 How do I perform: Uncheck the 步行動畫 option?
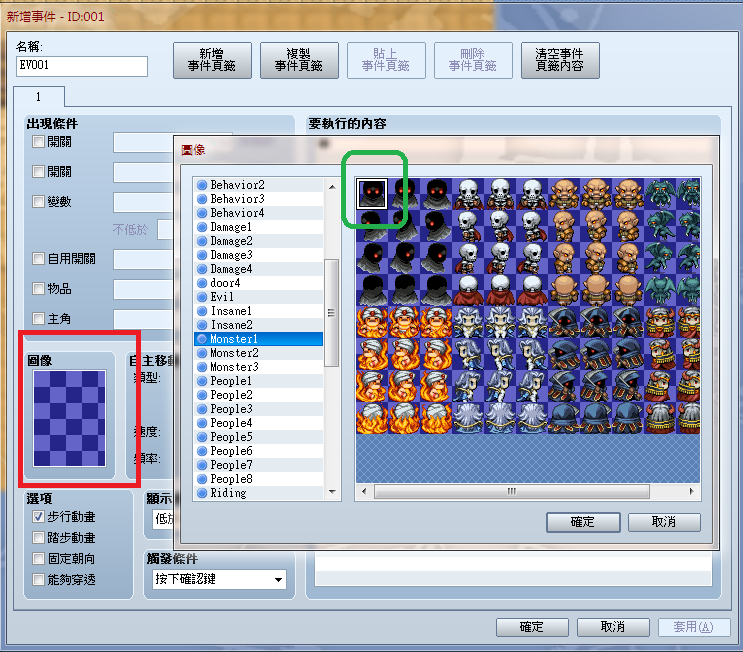(x=38, y=516)
